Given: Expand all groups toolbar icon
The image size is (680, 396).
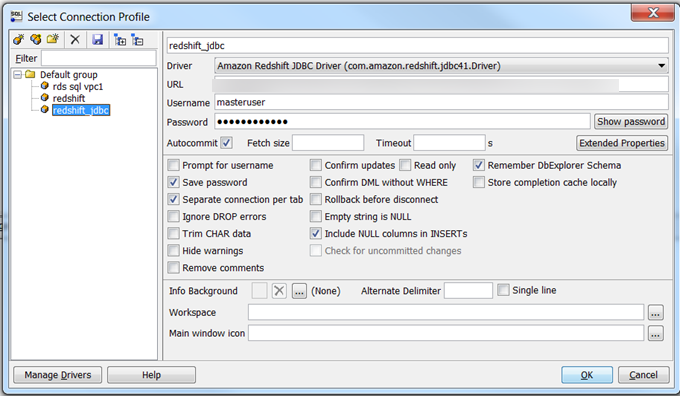Looking at the screenshot, I should [120, 40].
